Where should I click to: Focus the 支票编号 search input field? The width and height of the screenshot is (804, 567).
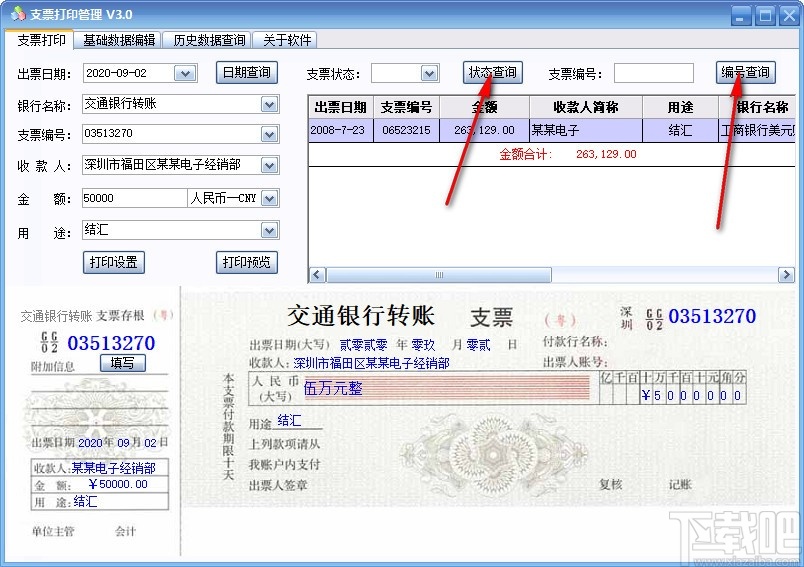click(654, 73)
